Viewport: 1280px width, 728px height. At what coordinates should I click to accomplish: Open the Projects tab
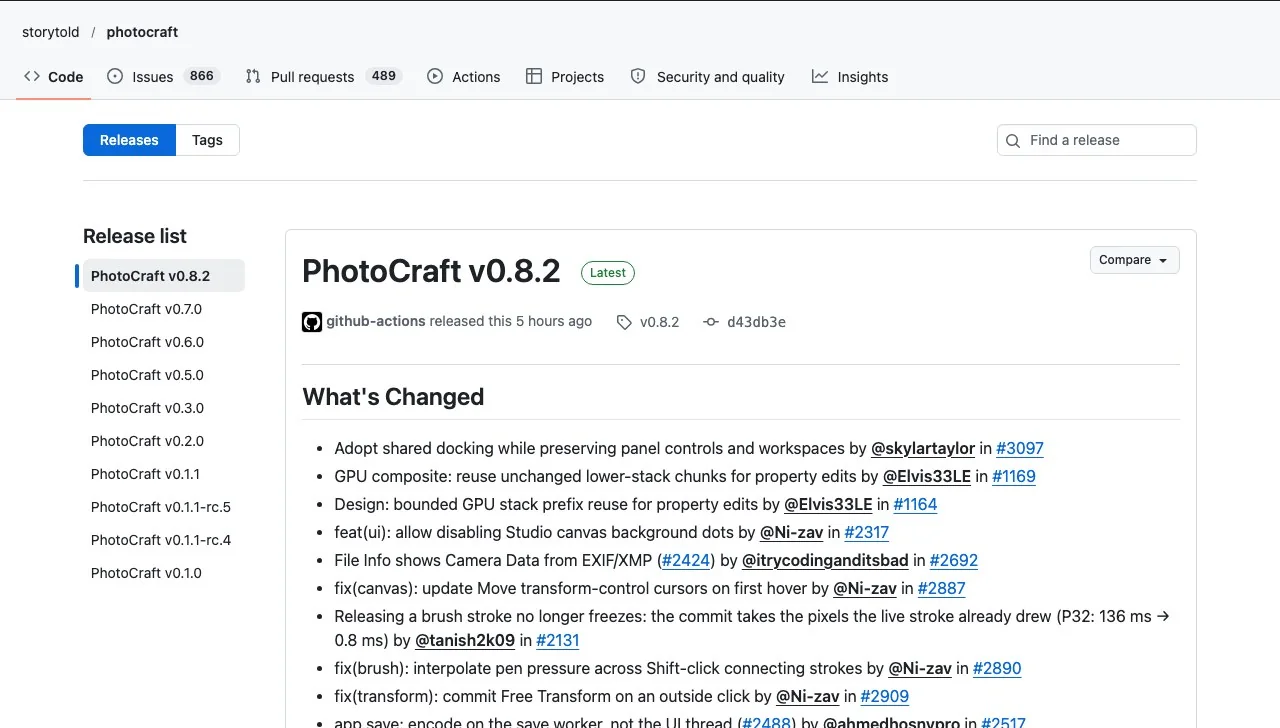point(565,77)
